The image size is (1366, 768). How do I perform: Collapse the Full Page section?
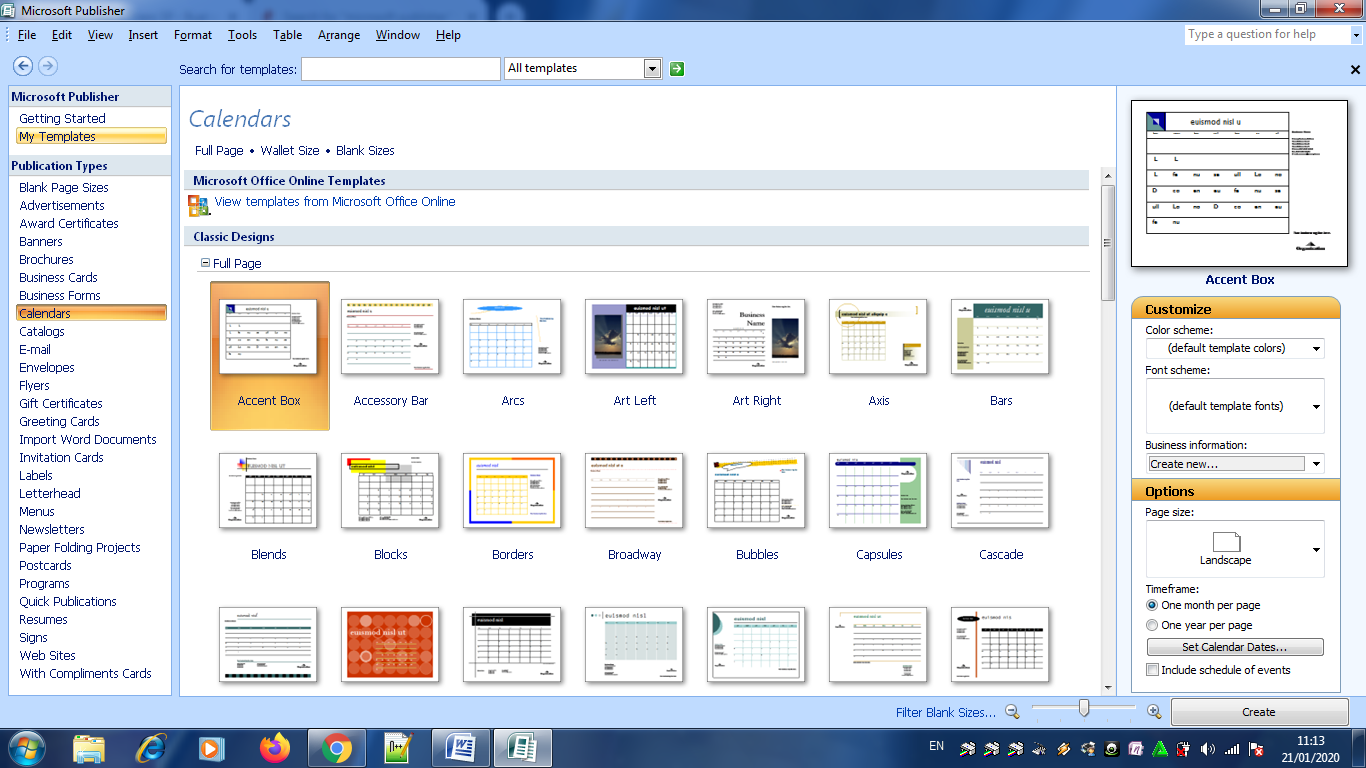[205, 263]
